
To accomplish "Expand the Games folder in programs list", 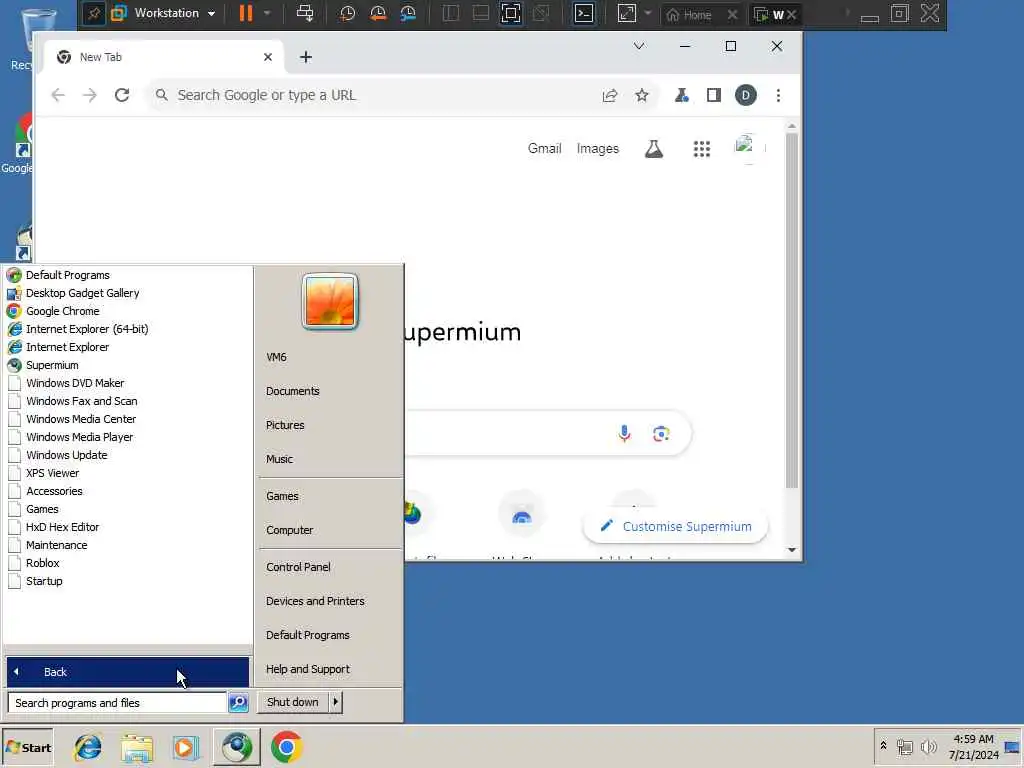I will [x=42, y=509].
